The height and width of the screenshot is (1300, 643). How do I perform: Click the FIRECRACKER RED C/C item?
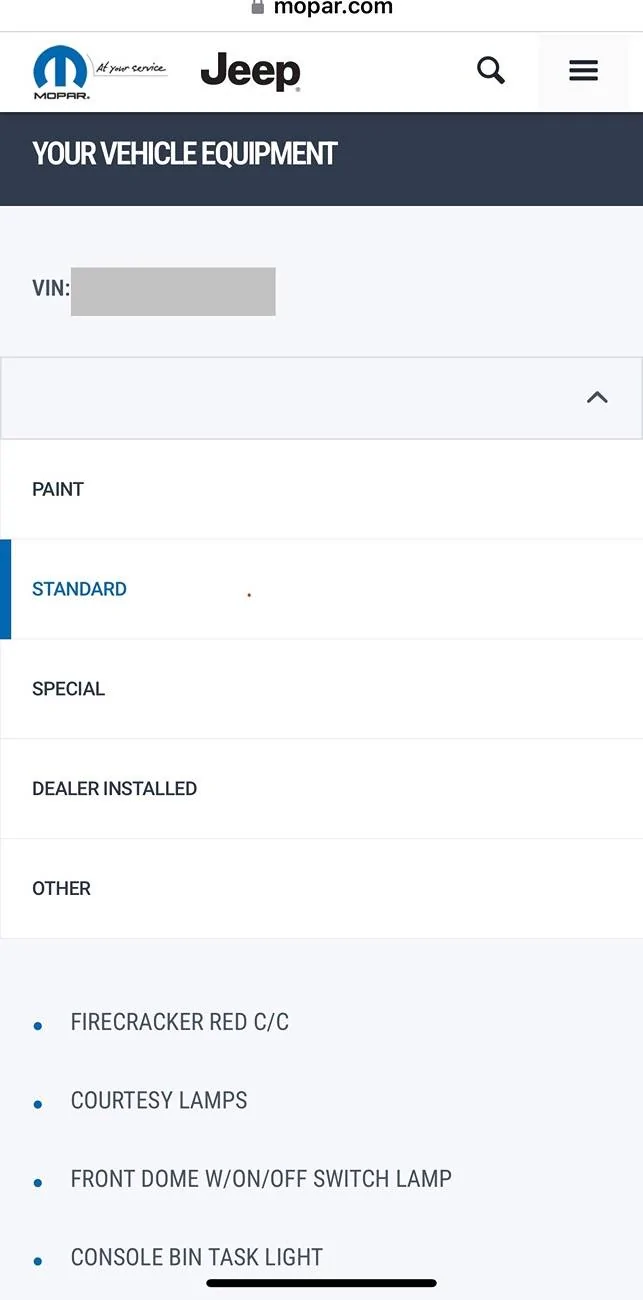[180, 1022]
